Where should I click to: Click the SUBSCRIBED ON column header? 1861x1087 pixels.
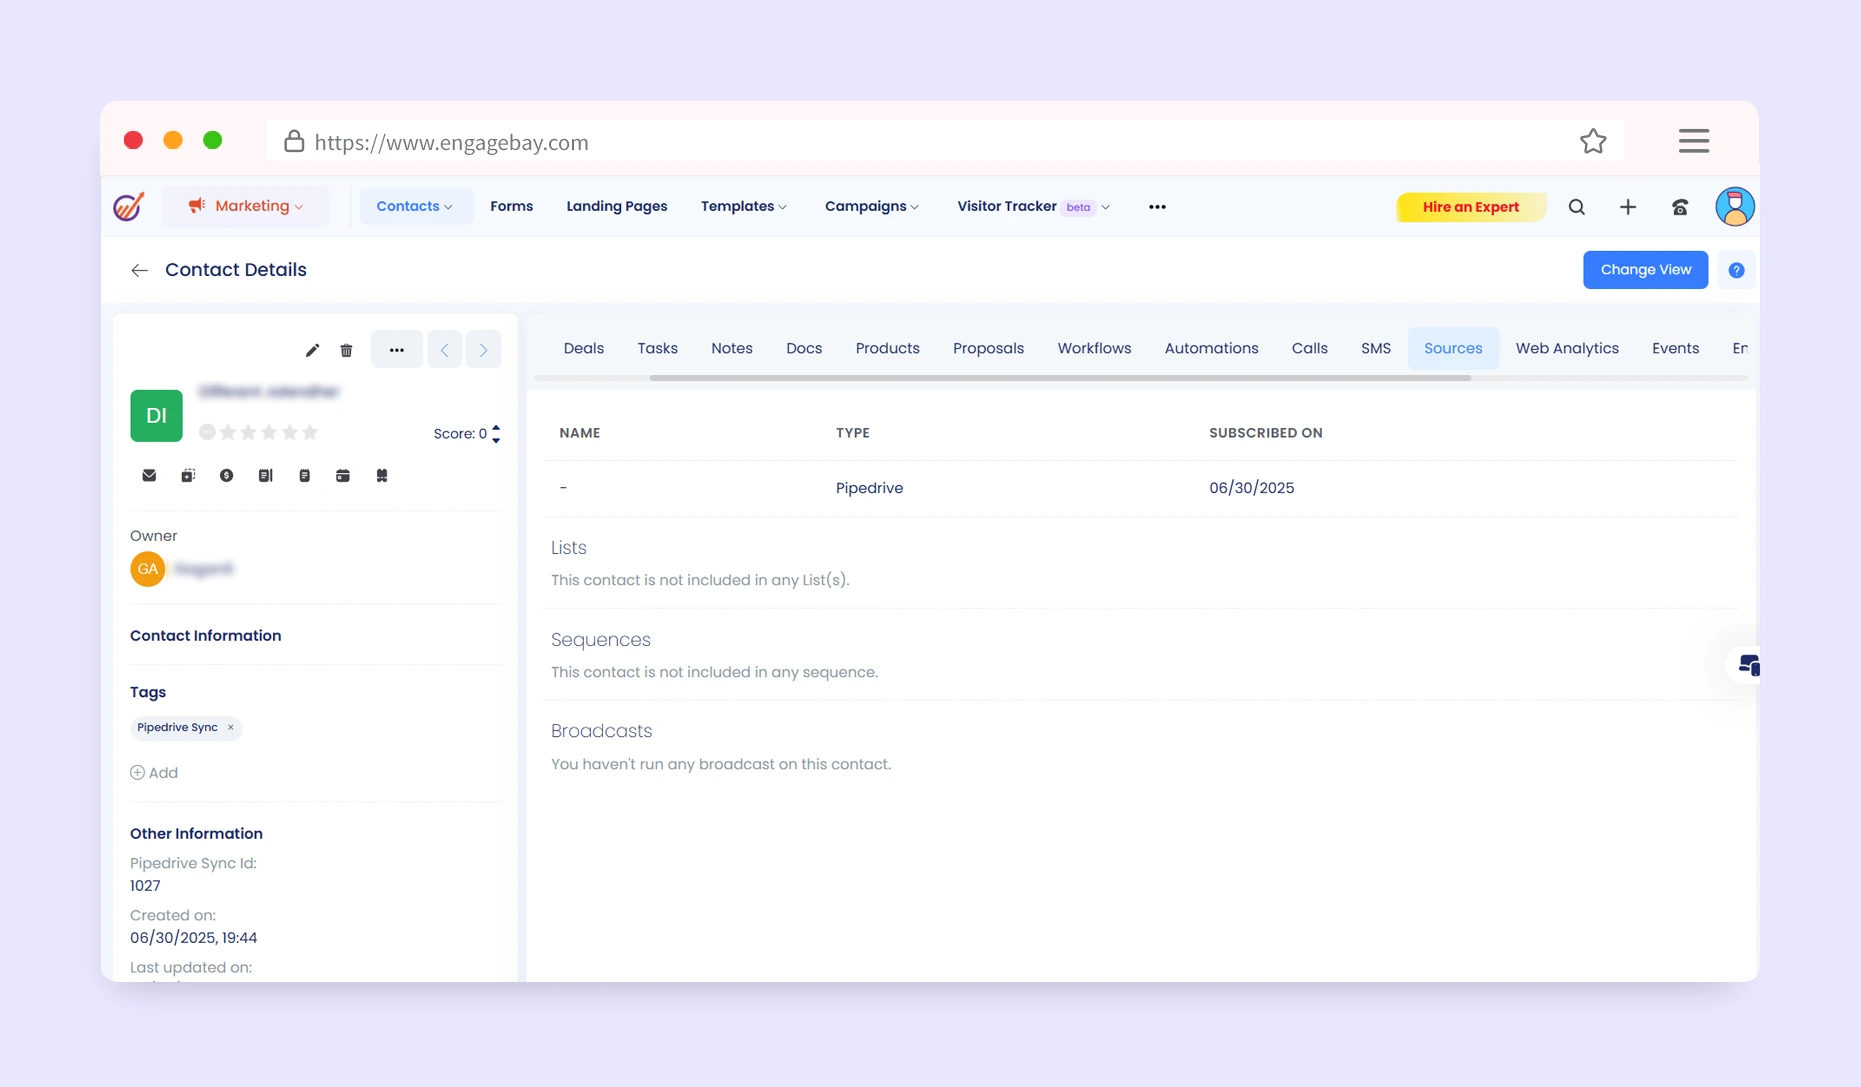tap(1266, 433)
